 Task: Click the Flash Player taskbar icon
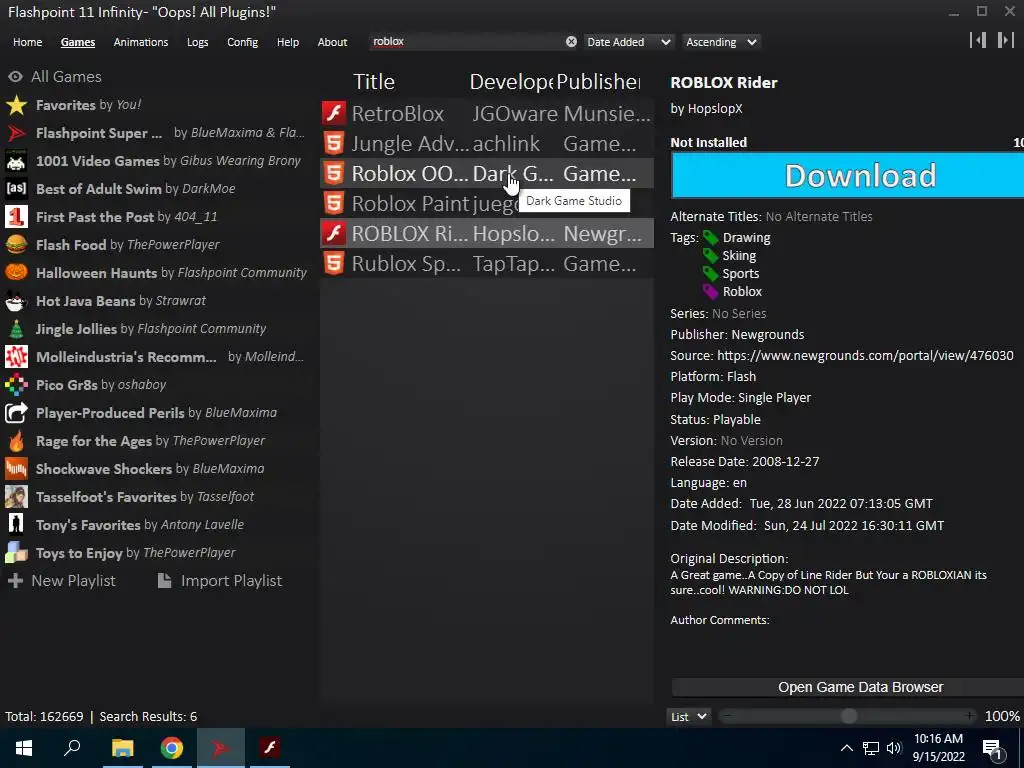tap(269, 748)
